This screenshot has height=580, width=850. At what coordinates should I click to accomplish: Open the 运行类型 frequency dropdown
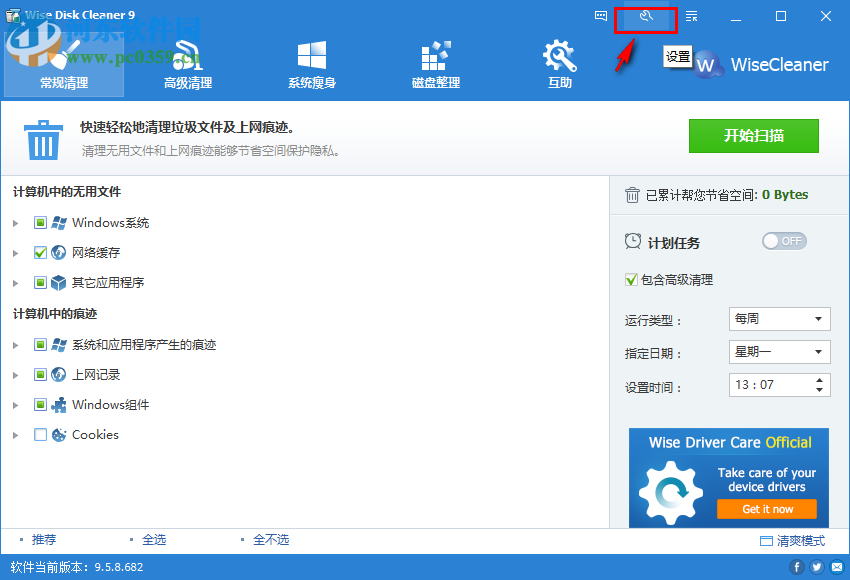pos(779,318)
